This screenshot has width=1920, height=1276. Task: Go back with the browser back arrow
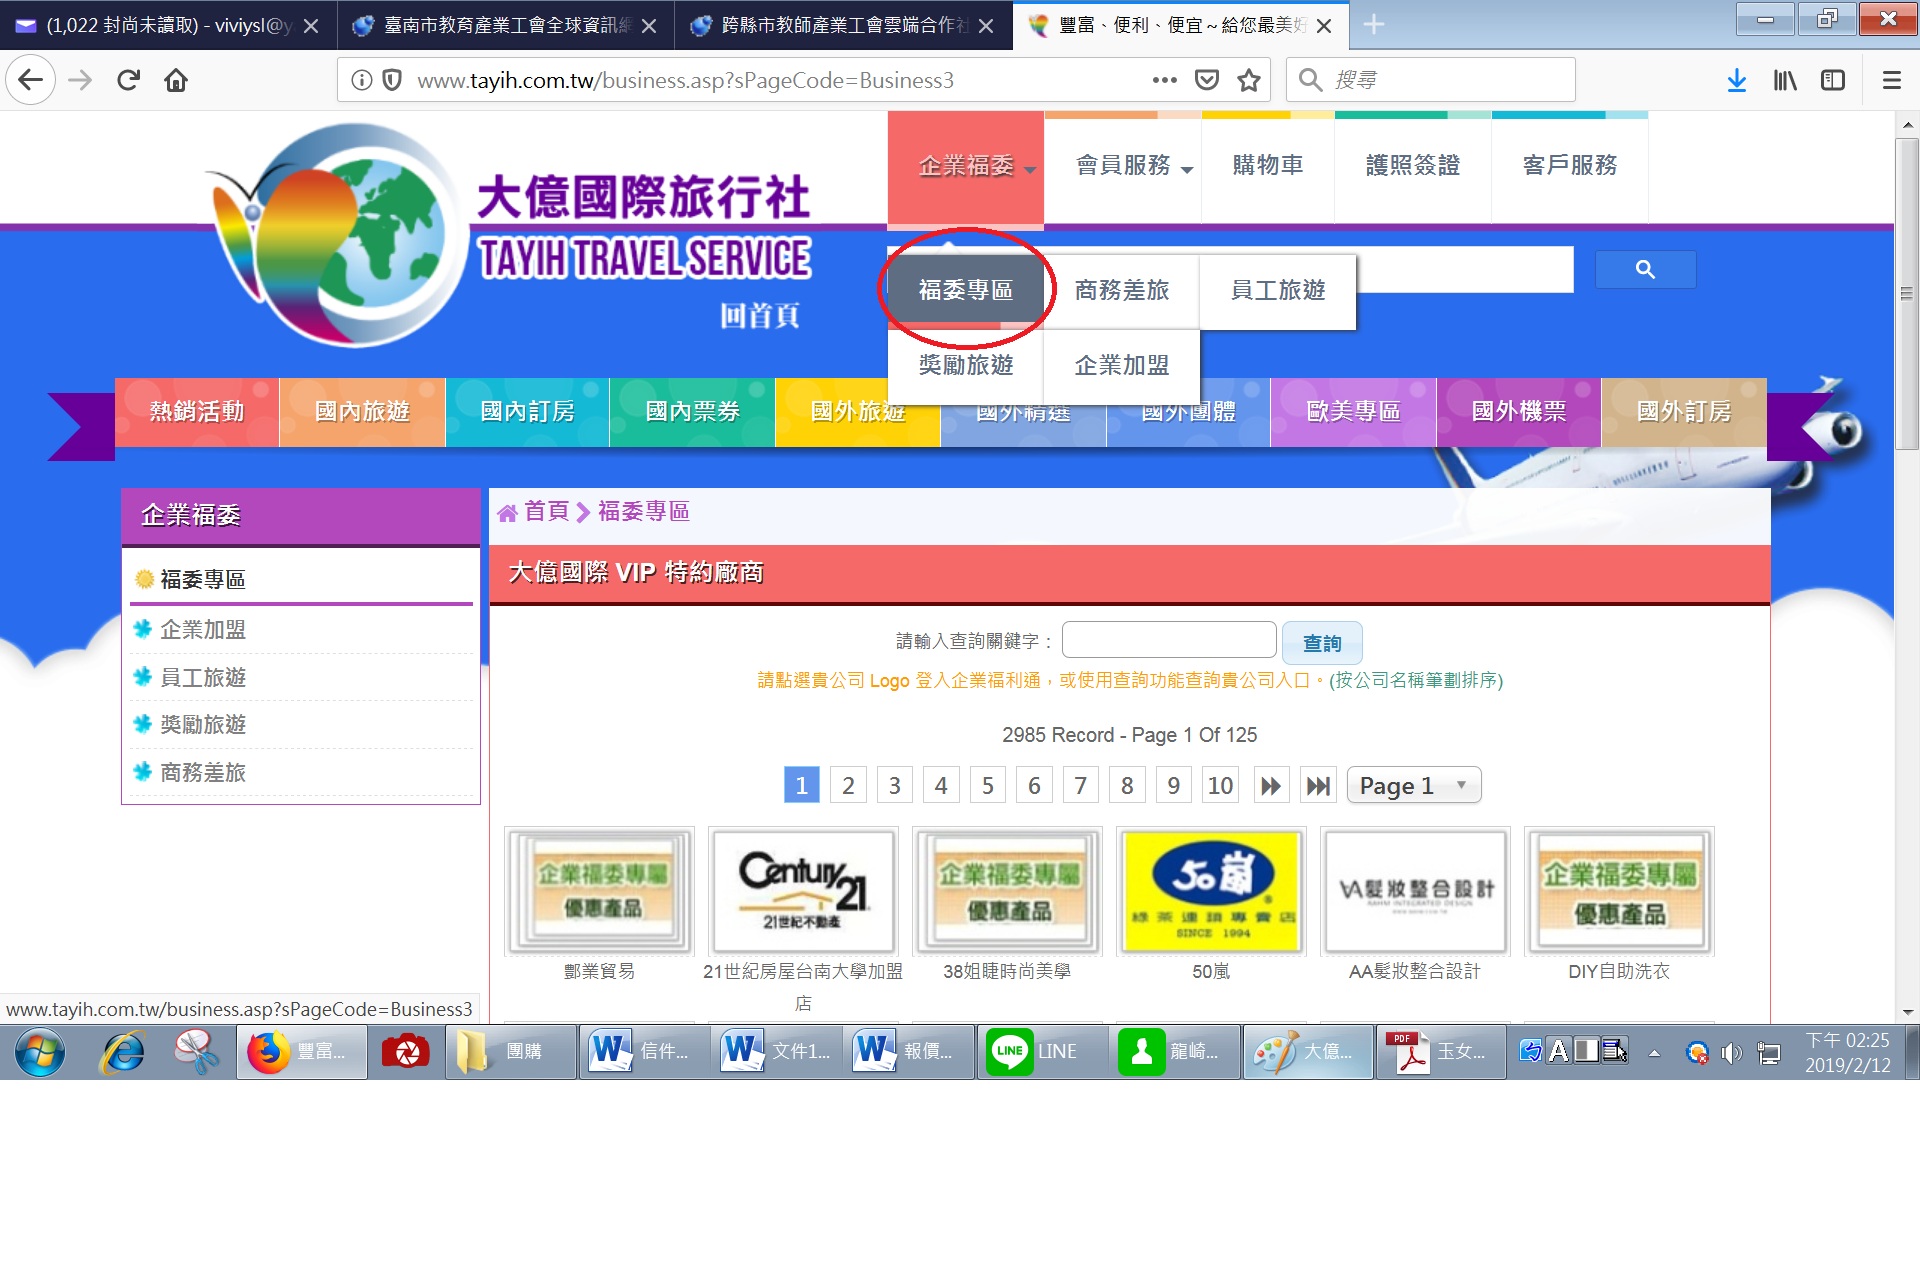31,80
